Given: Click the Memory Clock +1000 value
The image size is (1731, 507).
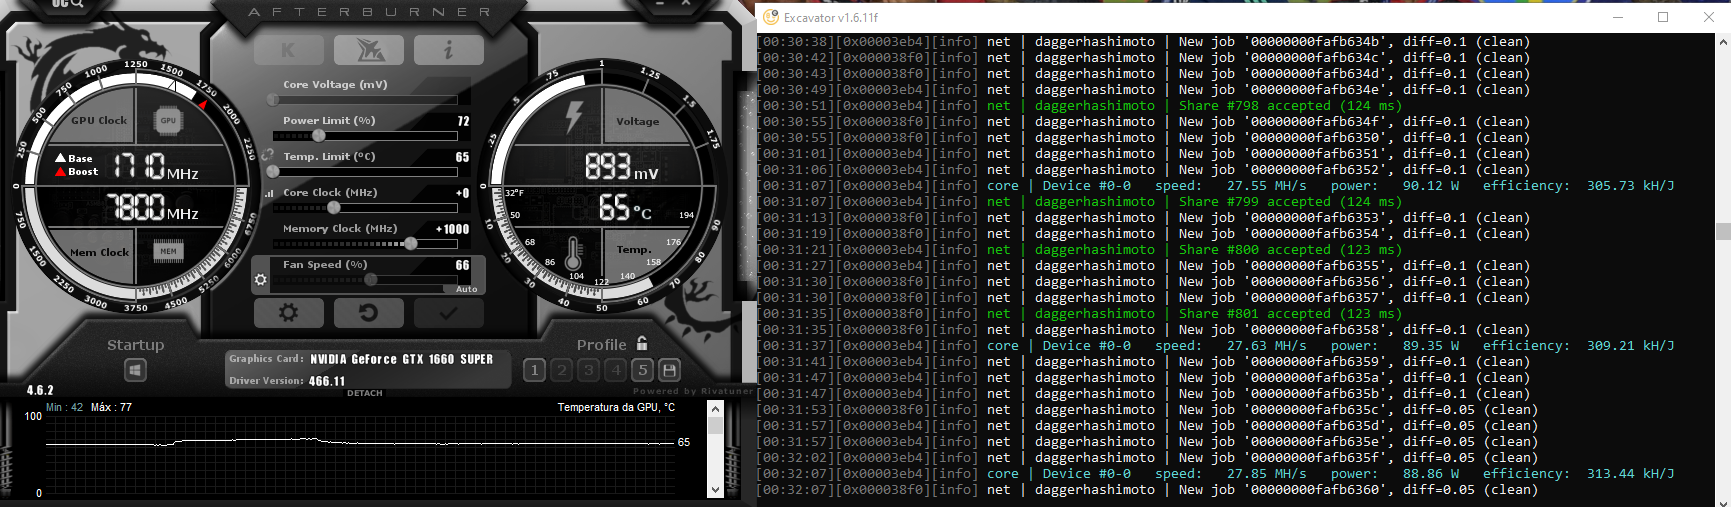Looking at the screenshot, I should [452, 229].
